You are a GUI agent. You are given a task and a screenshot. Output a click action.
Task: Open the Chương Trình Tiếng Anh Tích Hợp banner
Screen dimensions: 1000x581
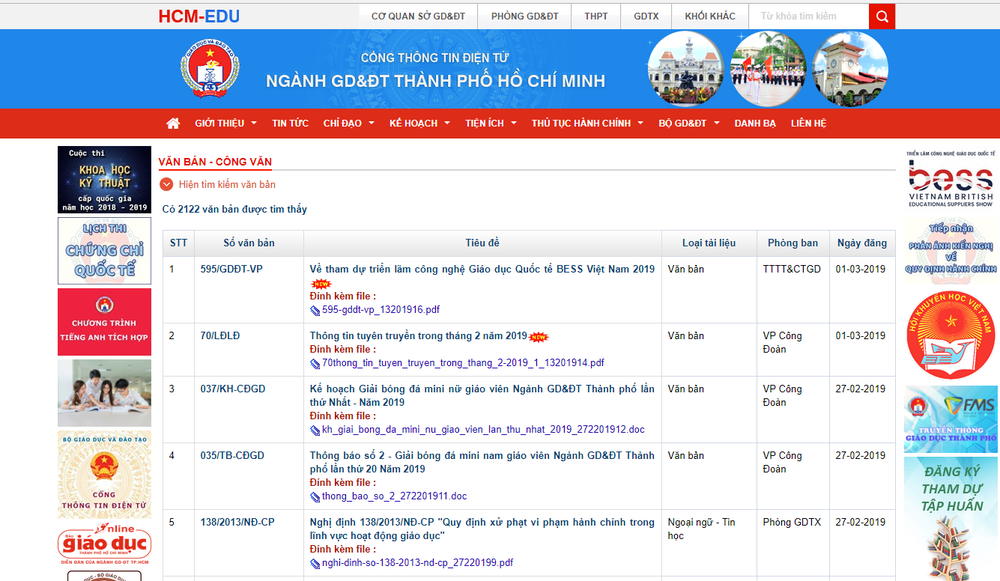click(x=105, y=322)
